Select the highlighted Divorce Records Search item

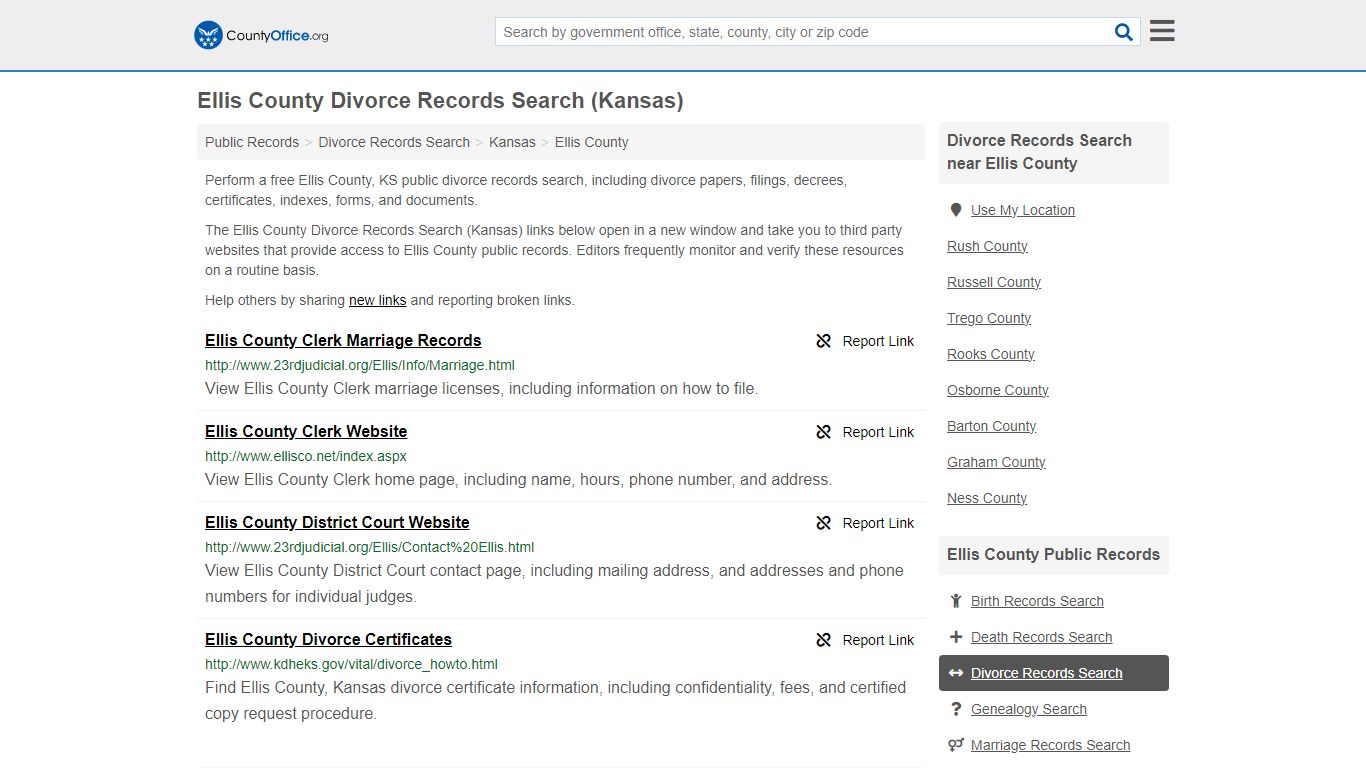(1054, 673)
